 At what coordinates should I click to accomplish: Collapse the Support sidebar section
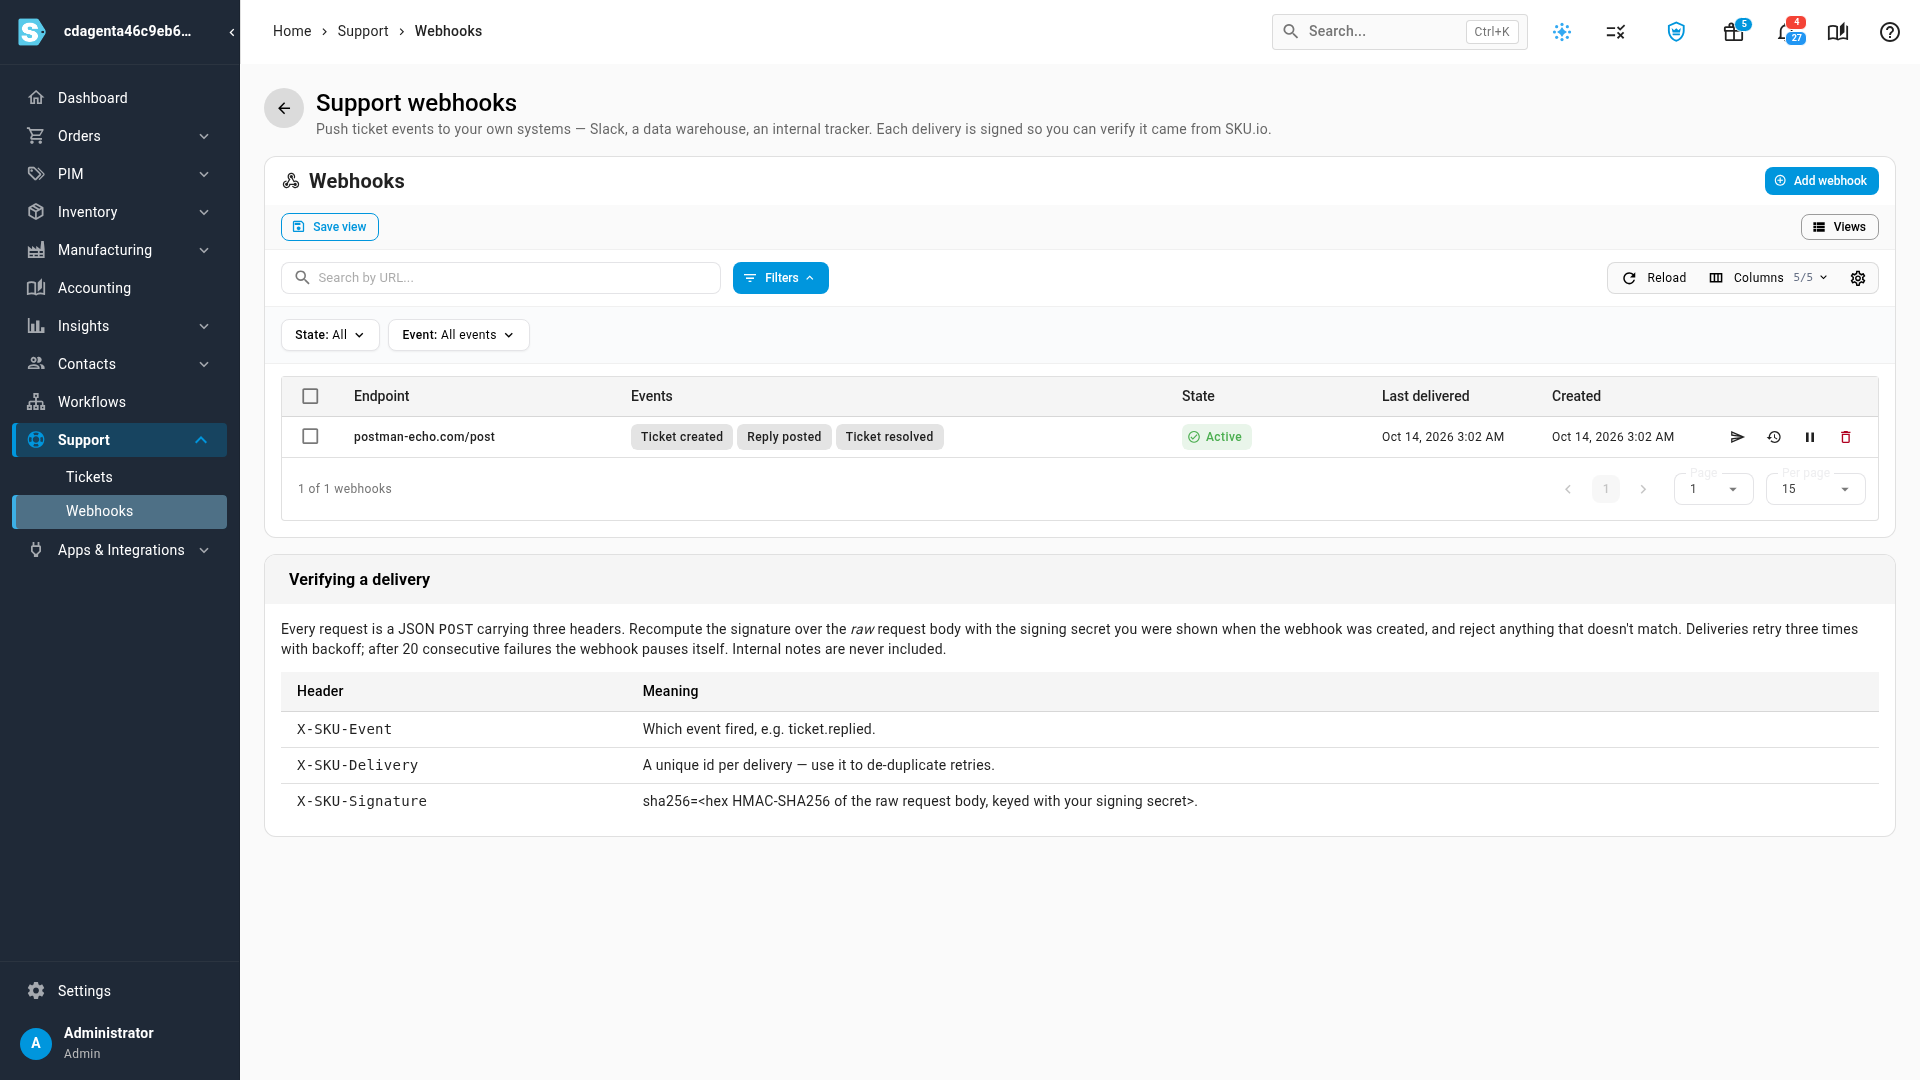click(x=120, y=440)
